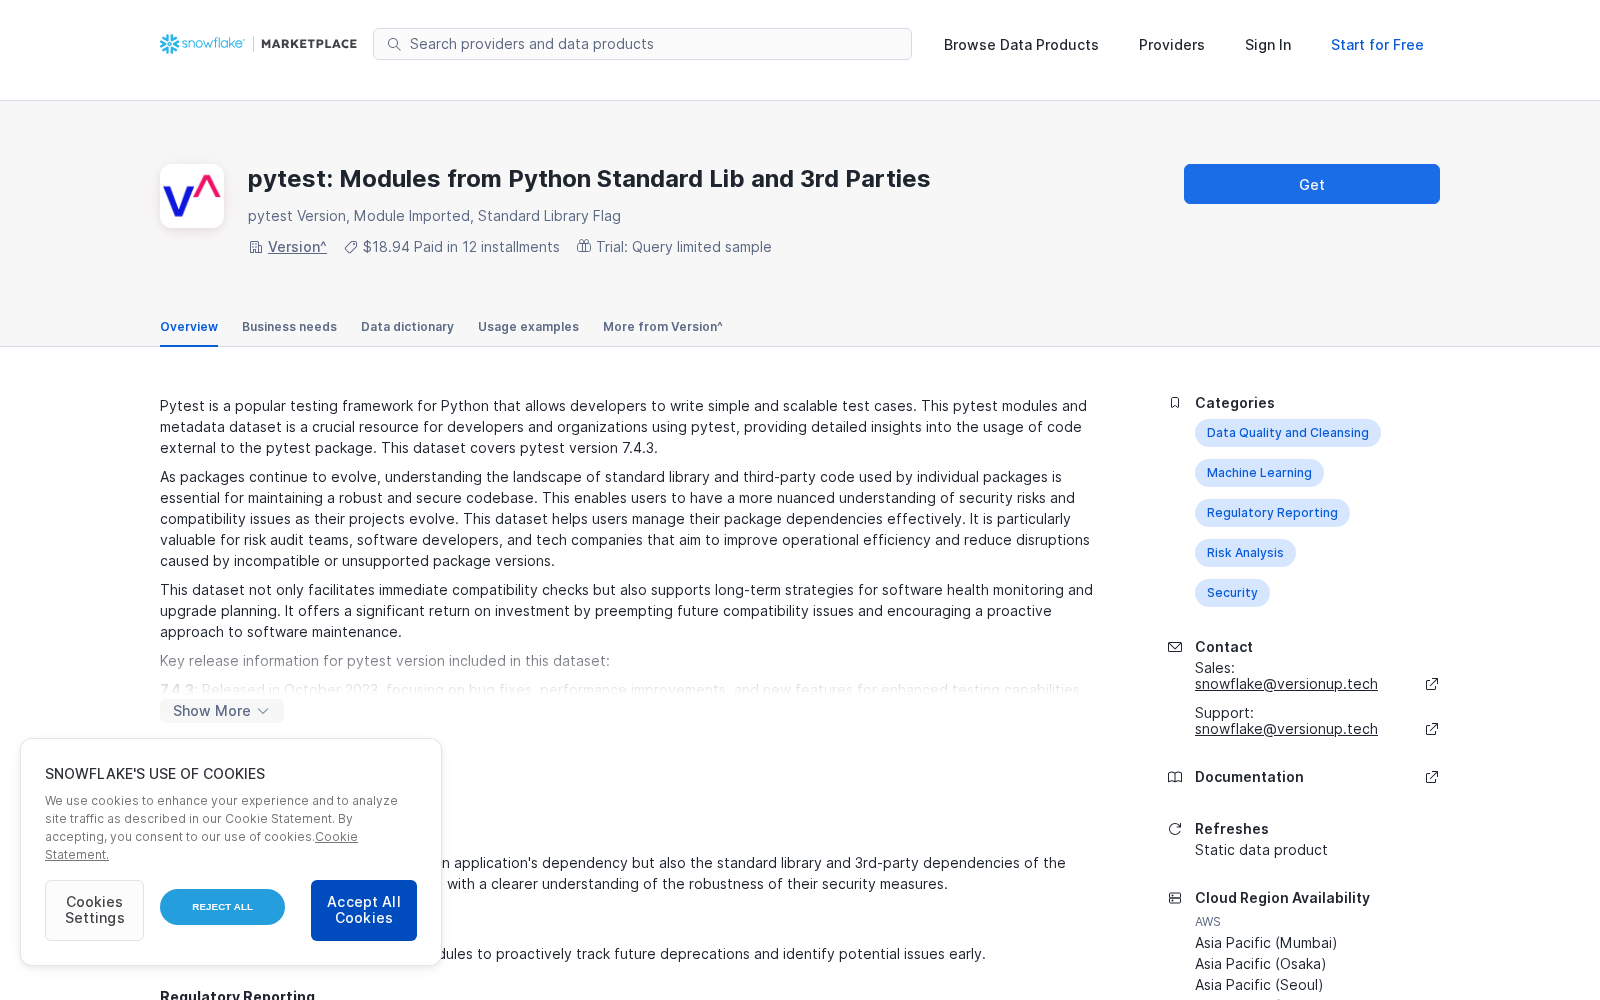Screen dimensions: 1600x1000
Task: Click the gift trial icon
Action: pos(584,246)
